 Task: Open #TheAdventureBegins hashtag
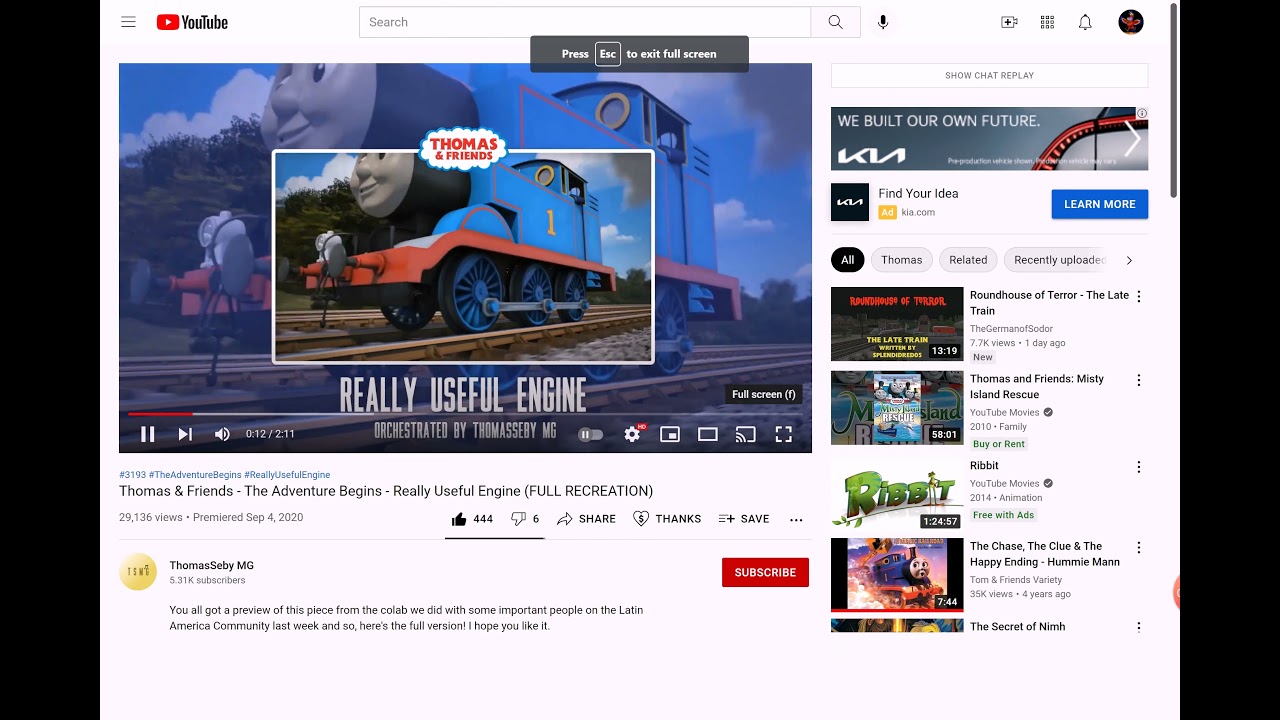click(195, 475)
